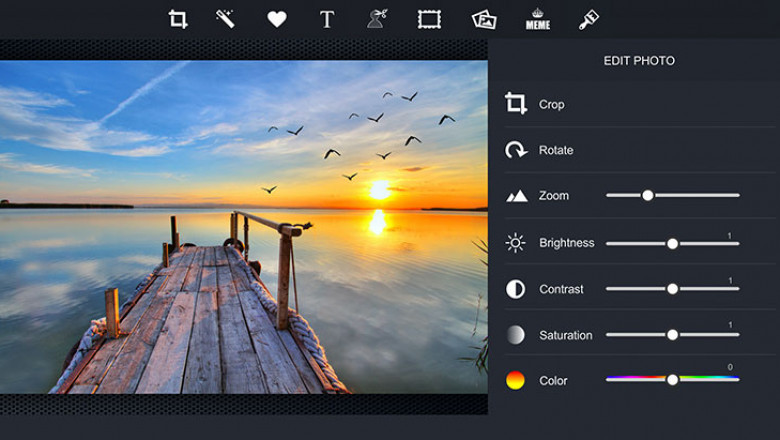Click the sunset pier photo canvas

[244, 227]
